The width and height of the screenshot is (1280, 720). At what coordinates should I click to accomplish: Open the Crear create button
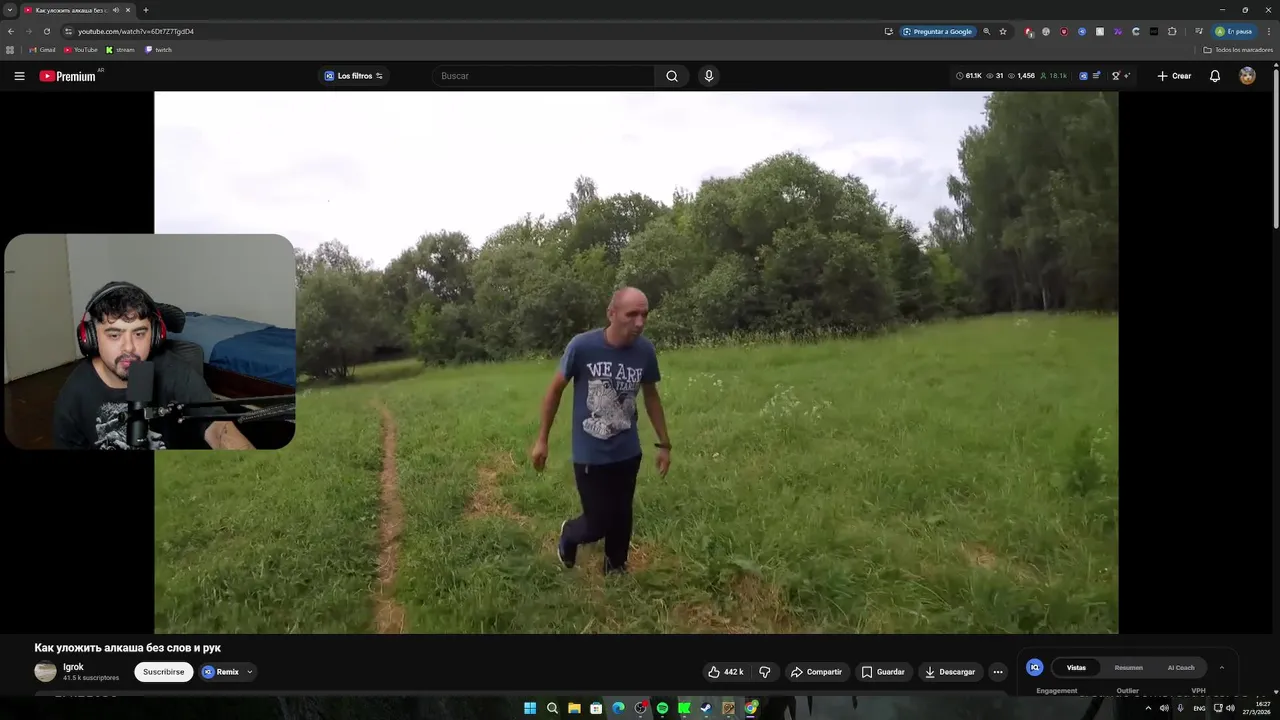(x=1174, y=76)
